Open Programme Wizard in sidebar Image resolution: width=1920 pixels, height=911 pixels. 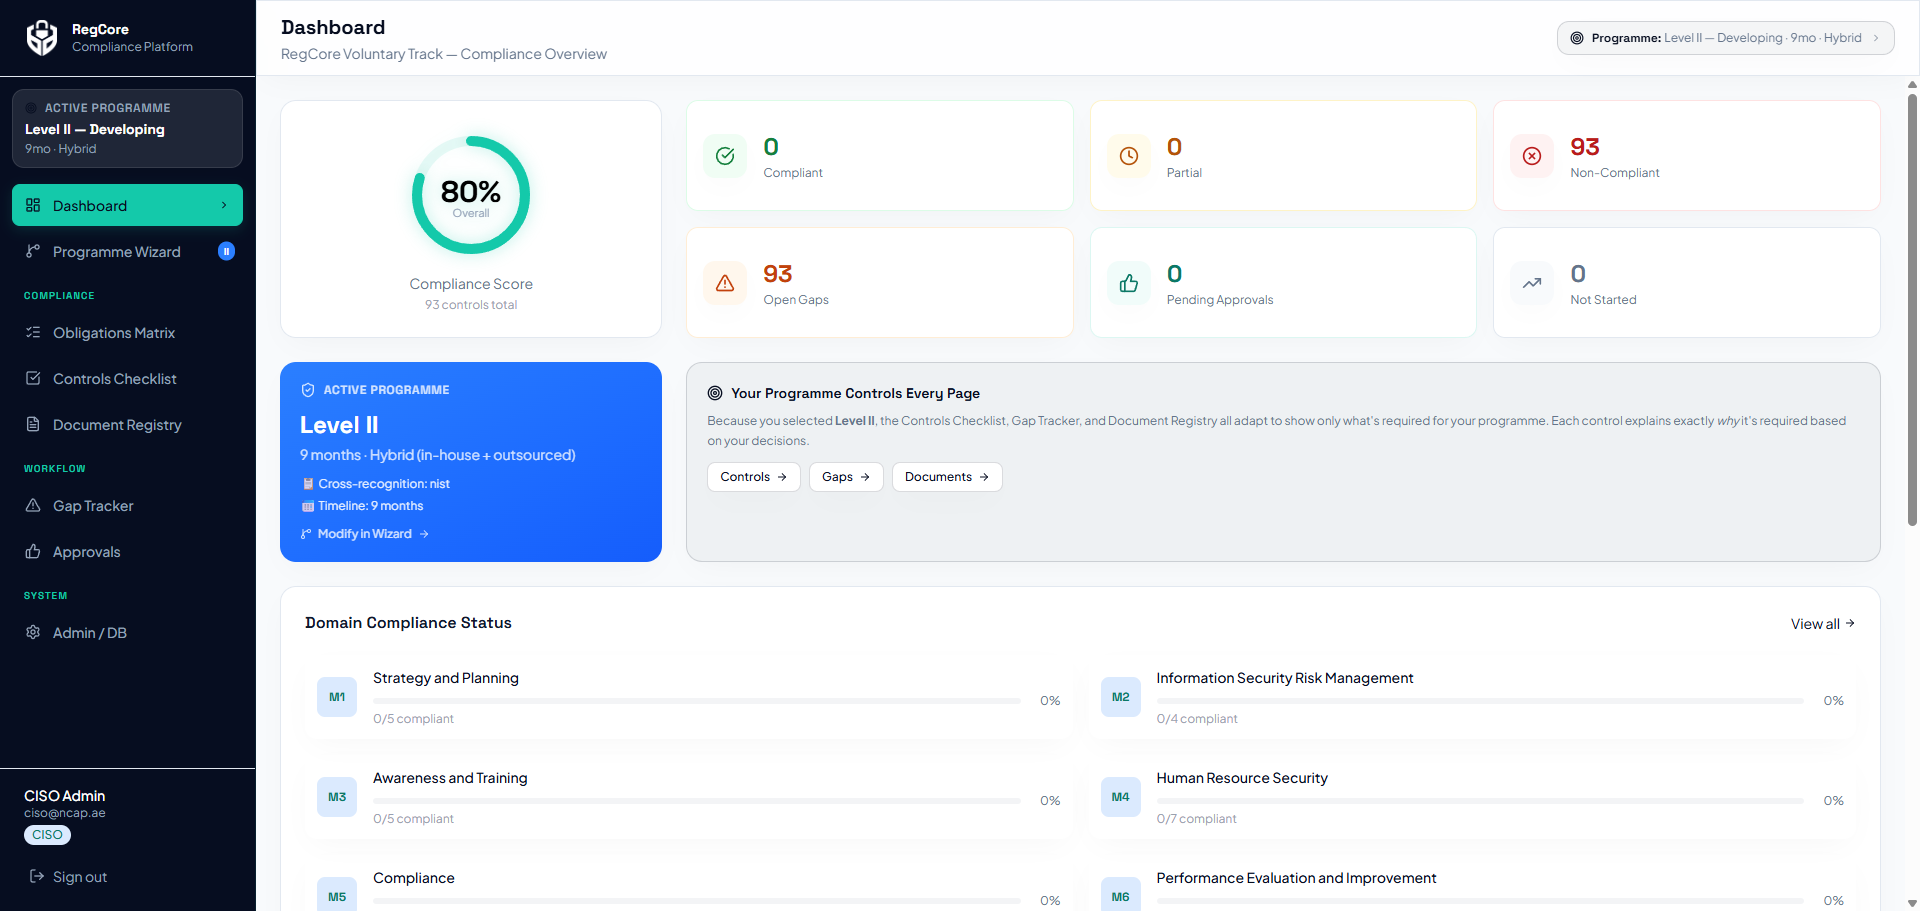point(127,251)
